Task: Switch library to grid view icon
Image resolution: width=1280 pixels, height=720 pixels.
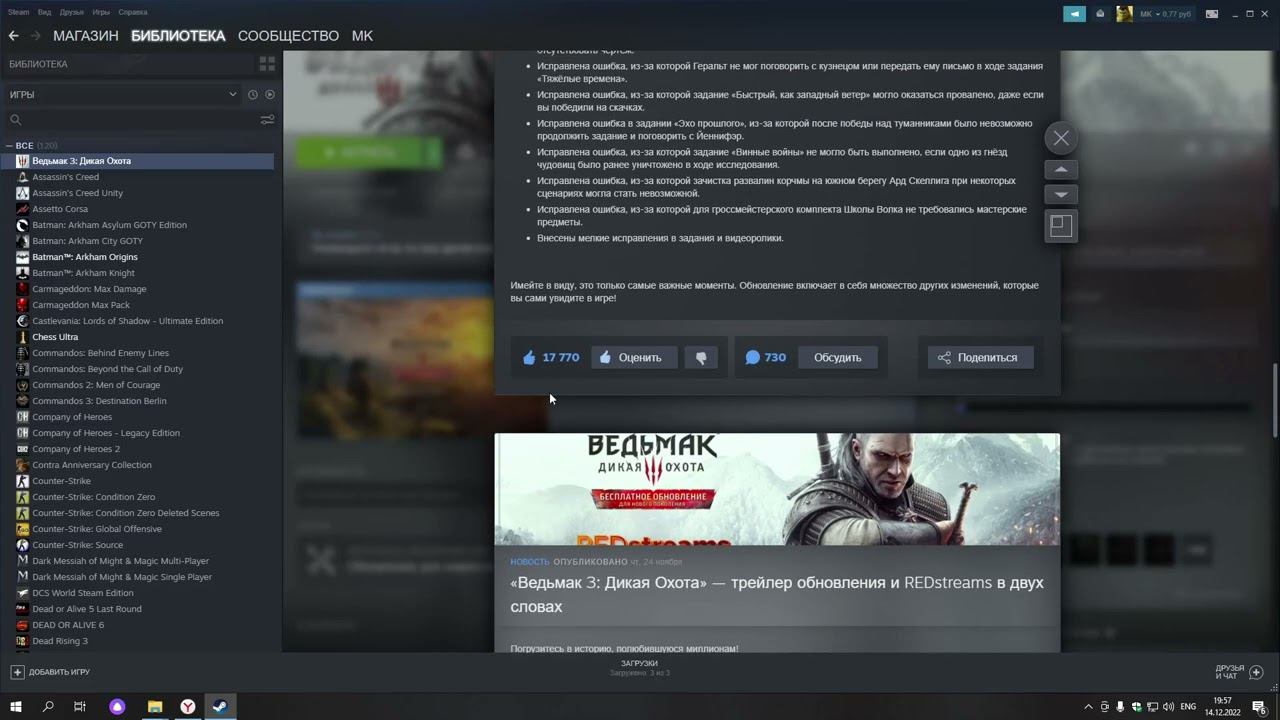Action: pos(267,64)
